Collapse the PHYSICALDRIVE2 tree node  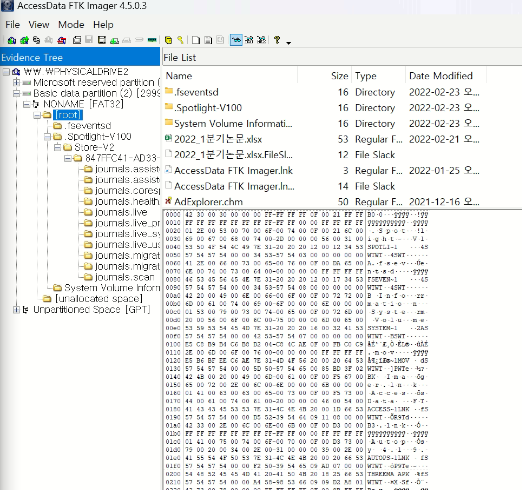tap(6, 72)
